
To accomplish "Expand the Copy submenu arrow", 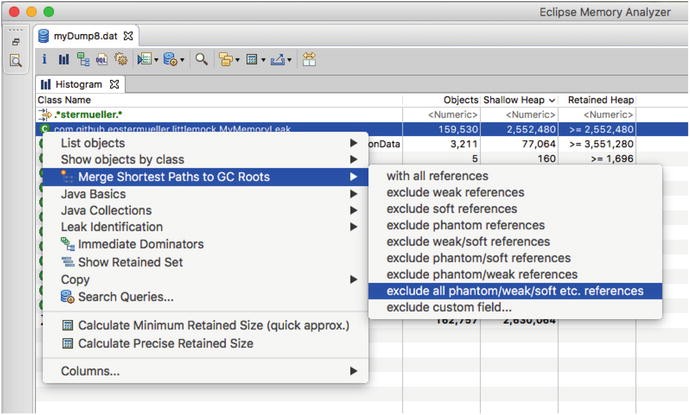I will pyautogui.click(x=353, y=279).
